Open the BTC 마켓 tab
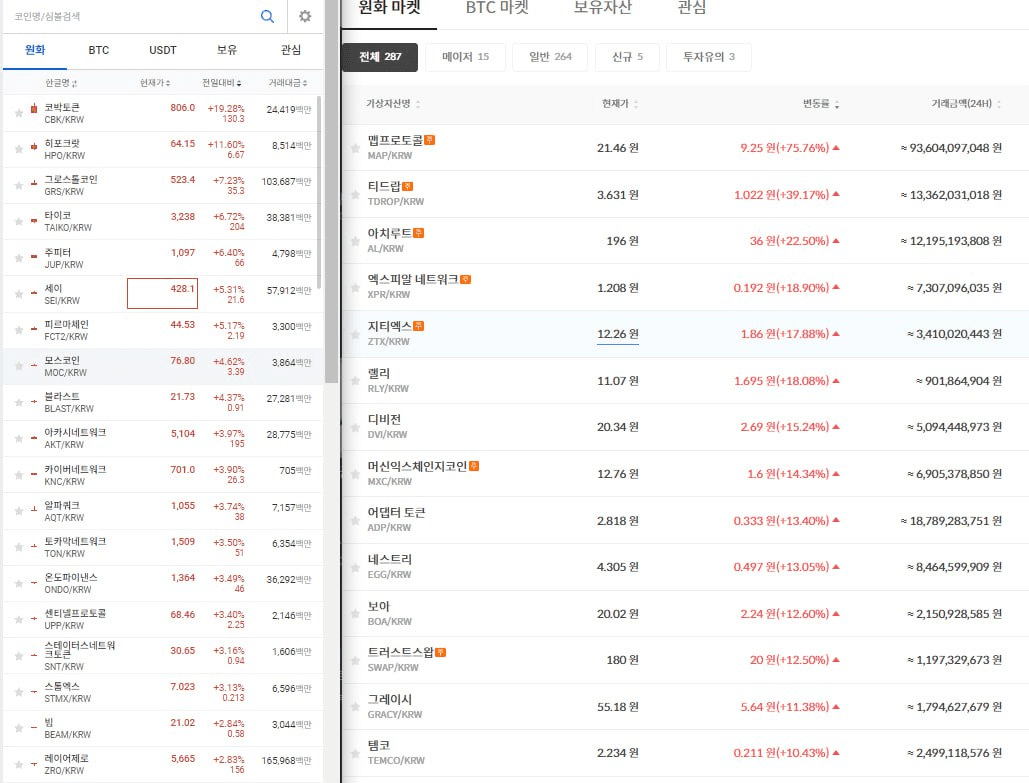Image resolution: width=1029 pixels, height=783 pixels. 497,8
